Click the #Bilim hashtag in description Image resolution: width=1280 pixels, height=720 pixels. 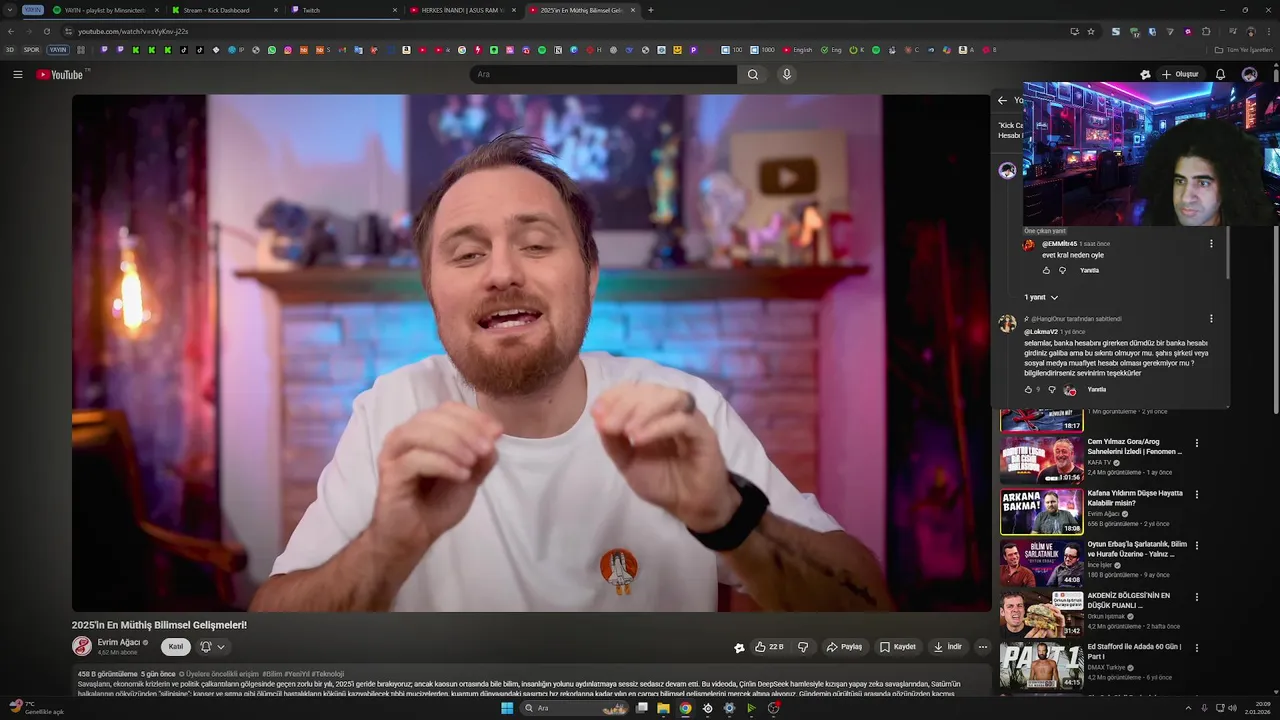pos(272,674)
